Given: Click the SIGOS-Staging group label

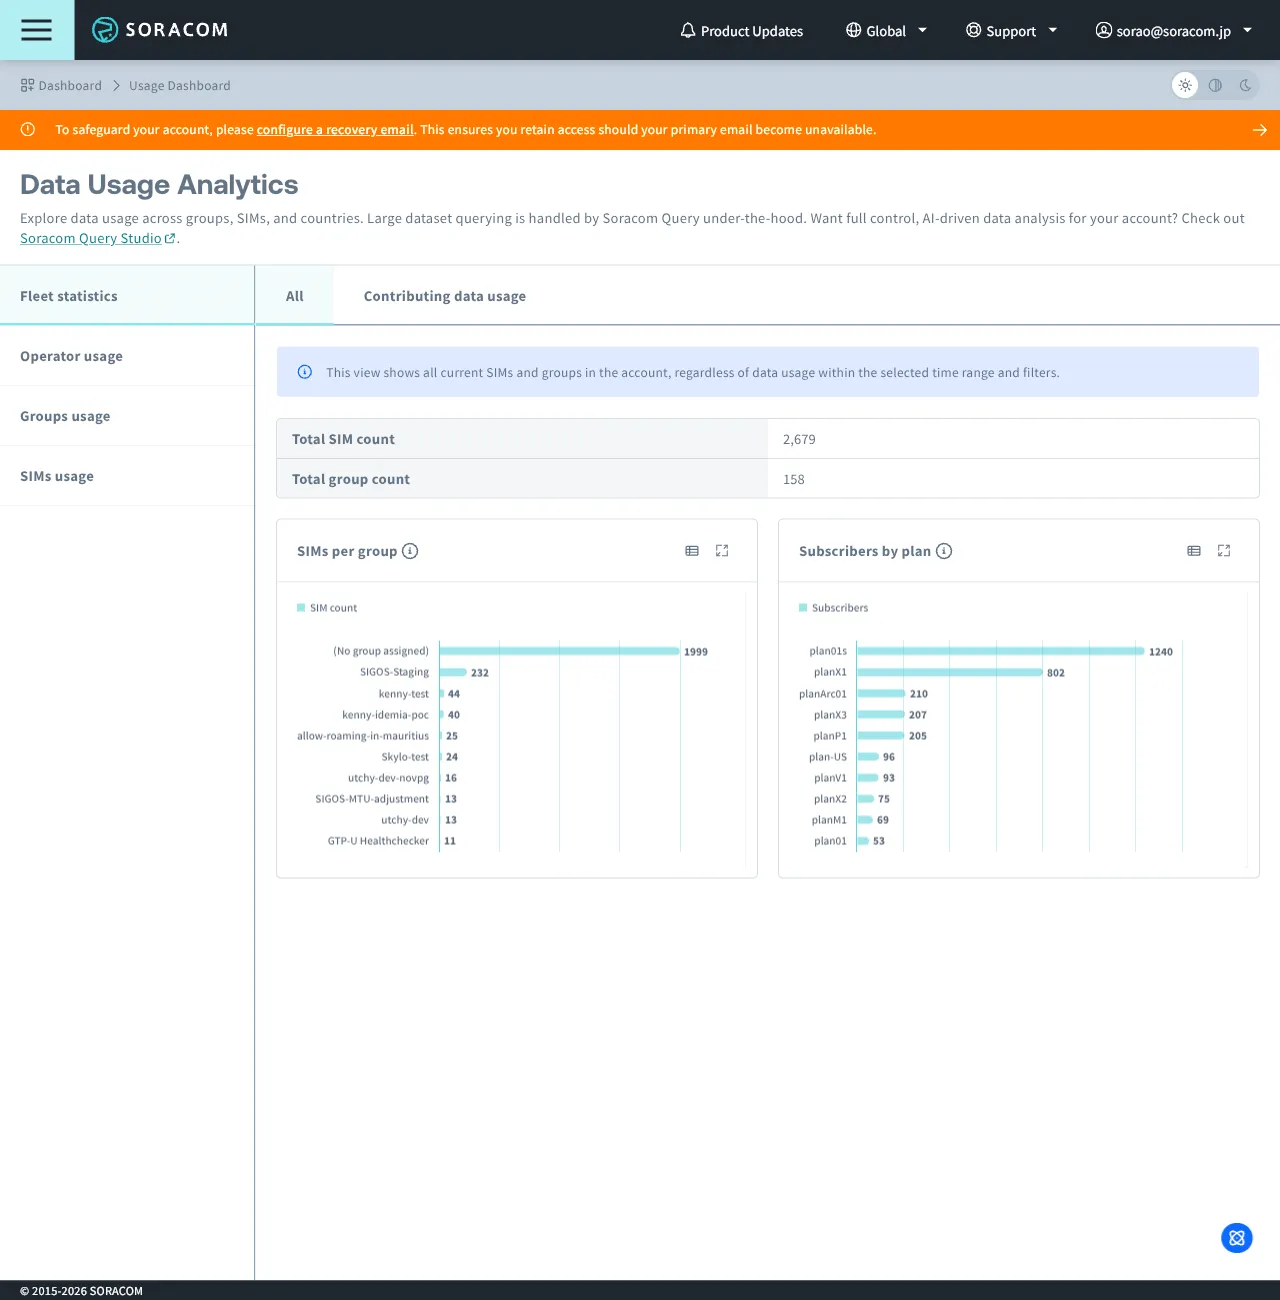Looking at the screenshot, I should pyautogui.click(x=394, y=672).
